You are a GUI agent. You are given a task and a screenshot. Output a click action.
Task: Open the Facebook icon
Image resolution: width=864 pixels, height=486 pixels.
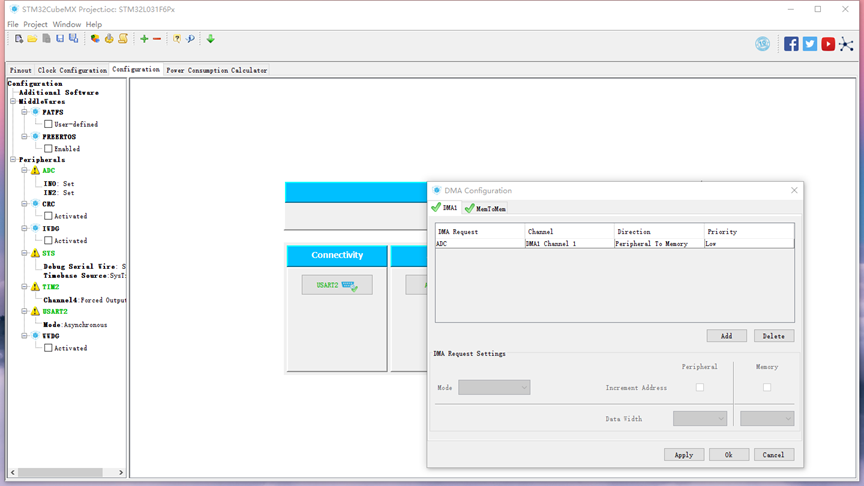tap(791, 44)
